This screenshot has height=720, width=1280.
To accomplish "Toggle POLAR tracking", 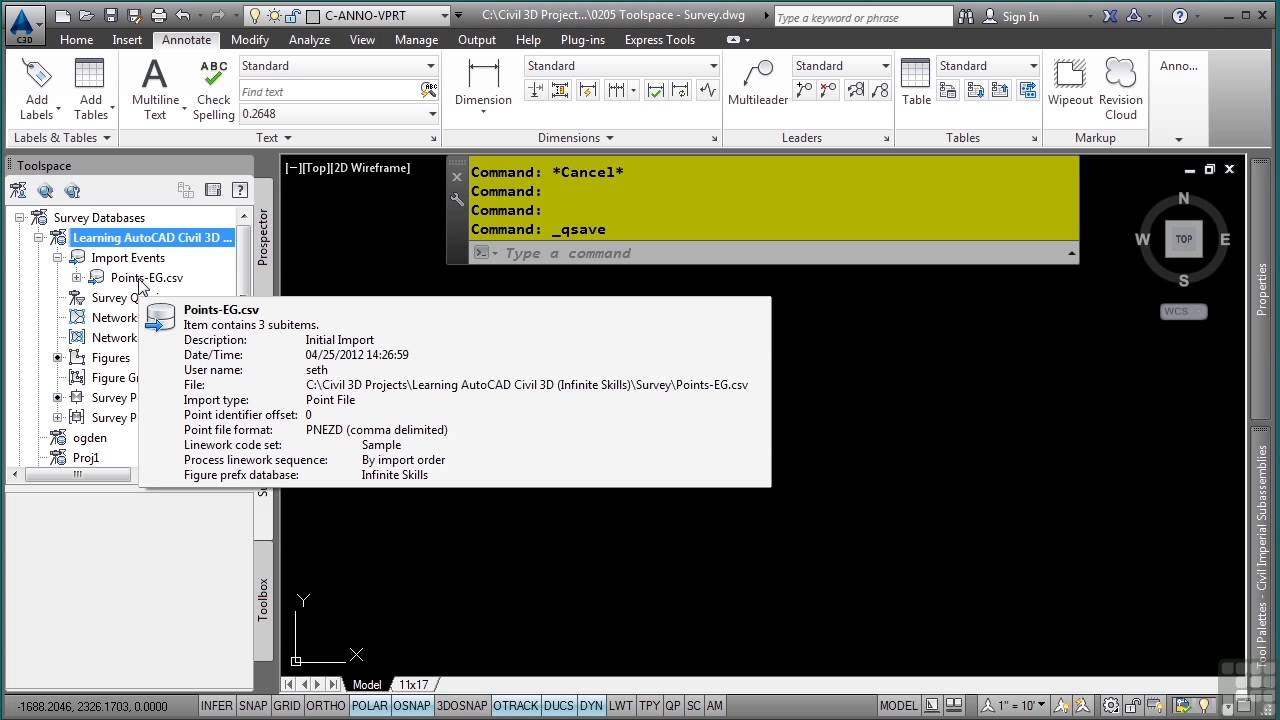I will coord(369,706).
